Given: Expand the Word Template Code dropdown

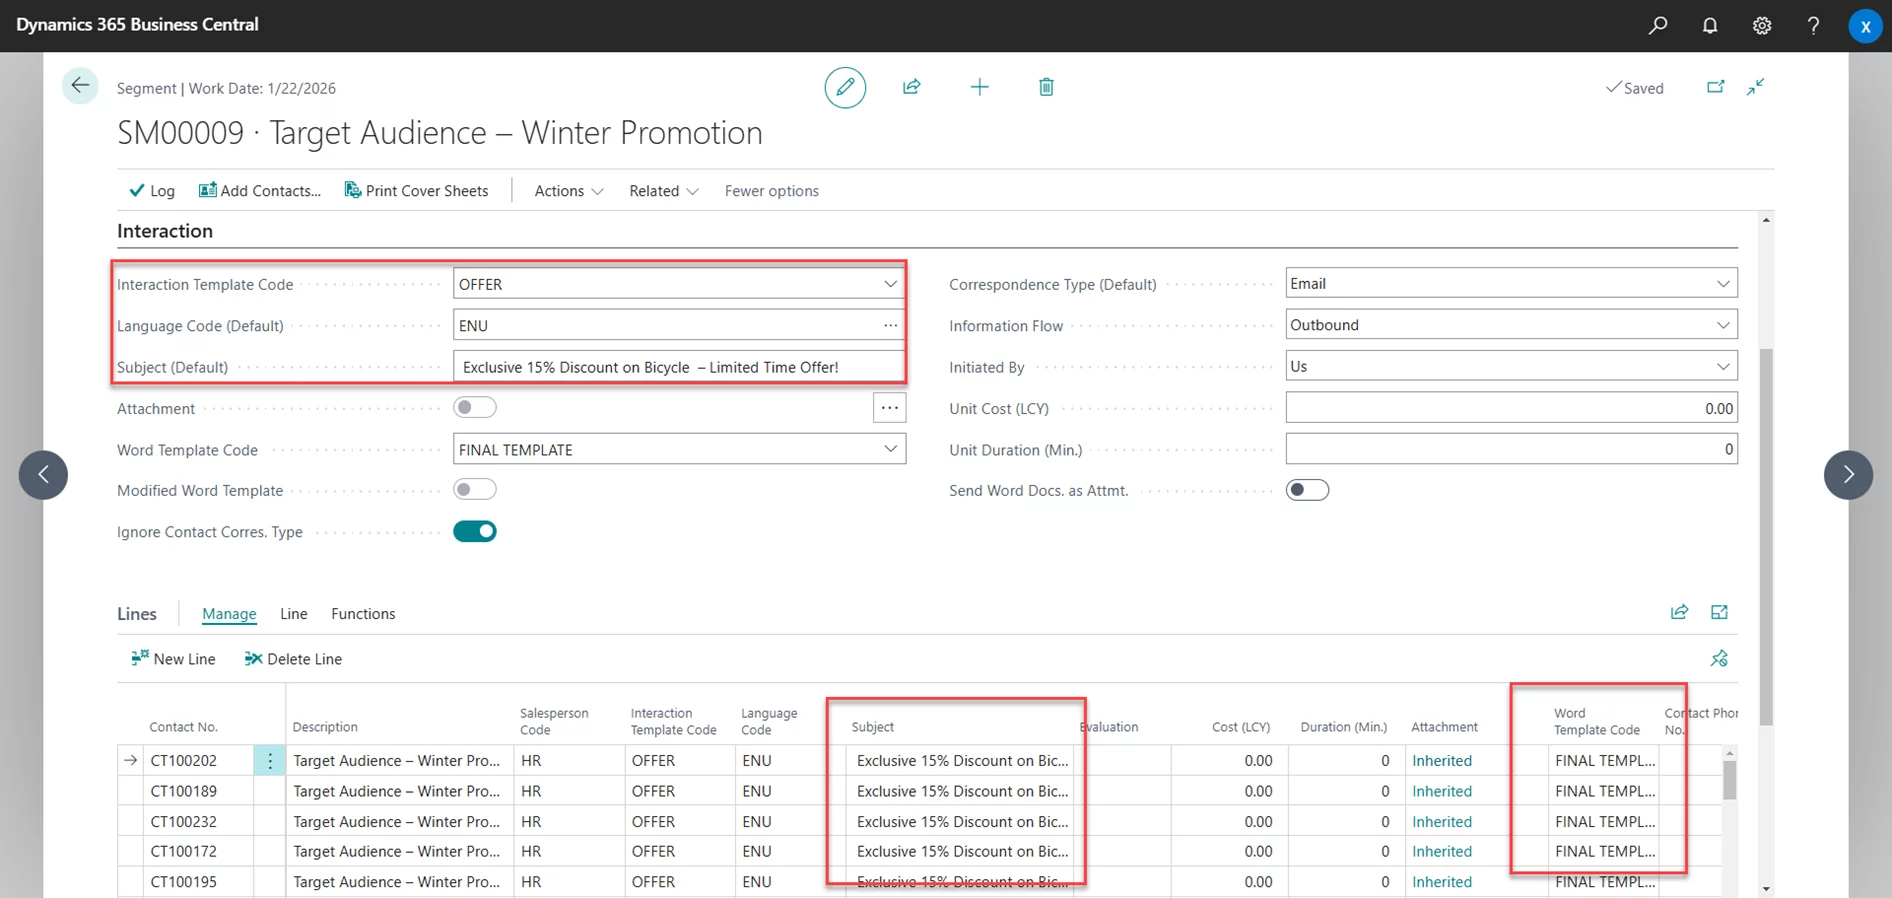Looking at the screenshot, I should click(890, 450).
